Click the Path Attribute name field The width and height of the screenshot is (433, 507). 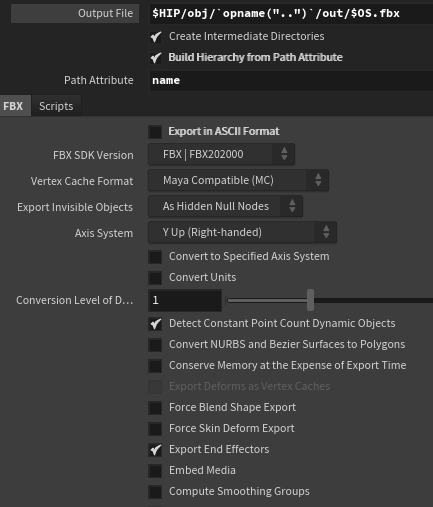(x=291, y=81)
